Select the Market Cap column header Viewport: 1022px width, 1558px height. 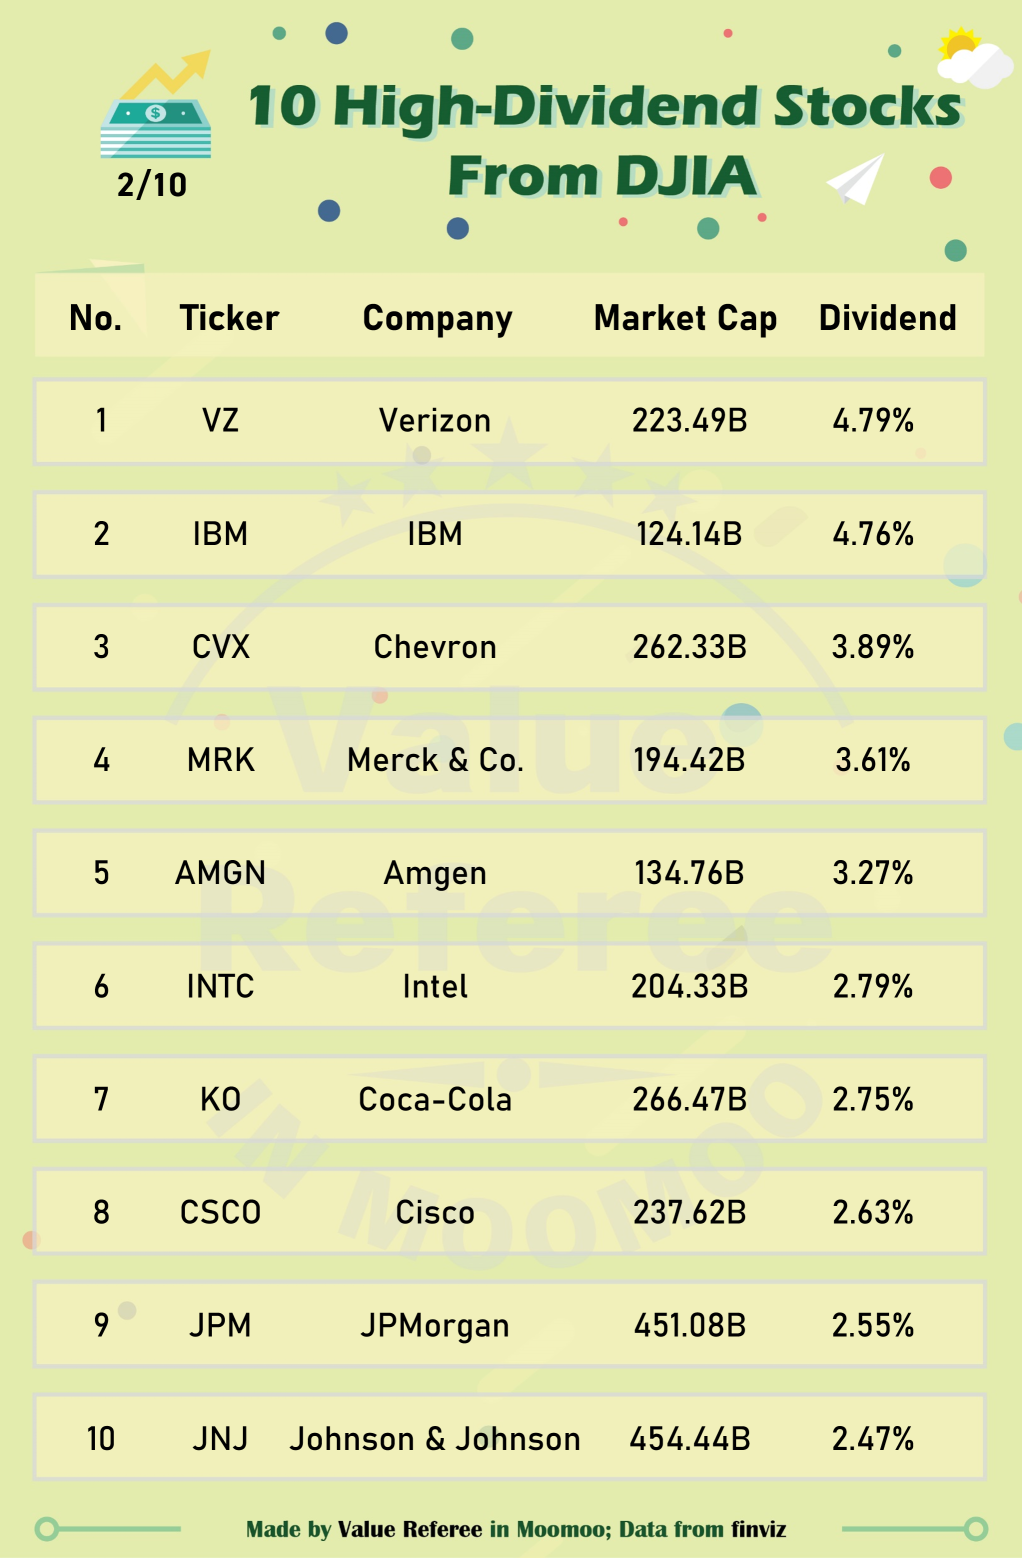[685, 318]
